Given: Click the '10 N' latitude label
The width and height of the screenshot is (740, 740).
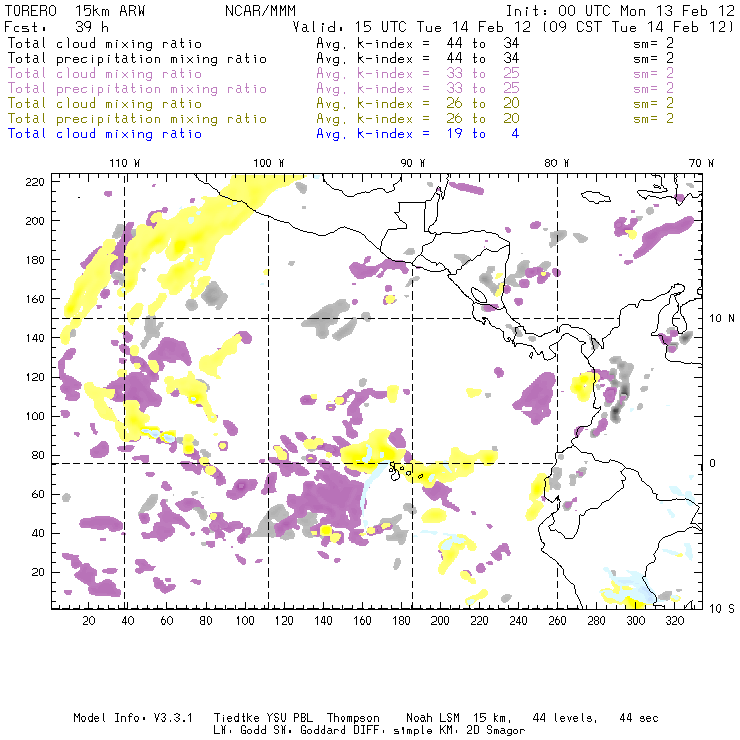Looking at the screenshot, I should [x=722, y=319].
